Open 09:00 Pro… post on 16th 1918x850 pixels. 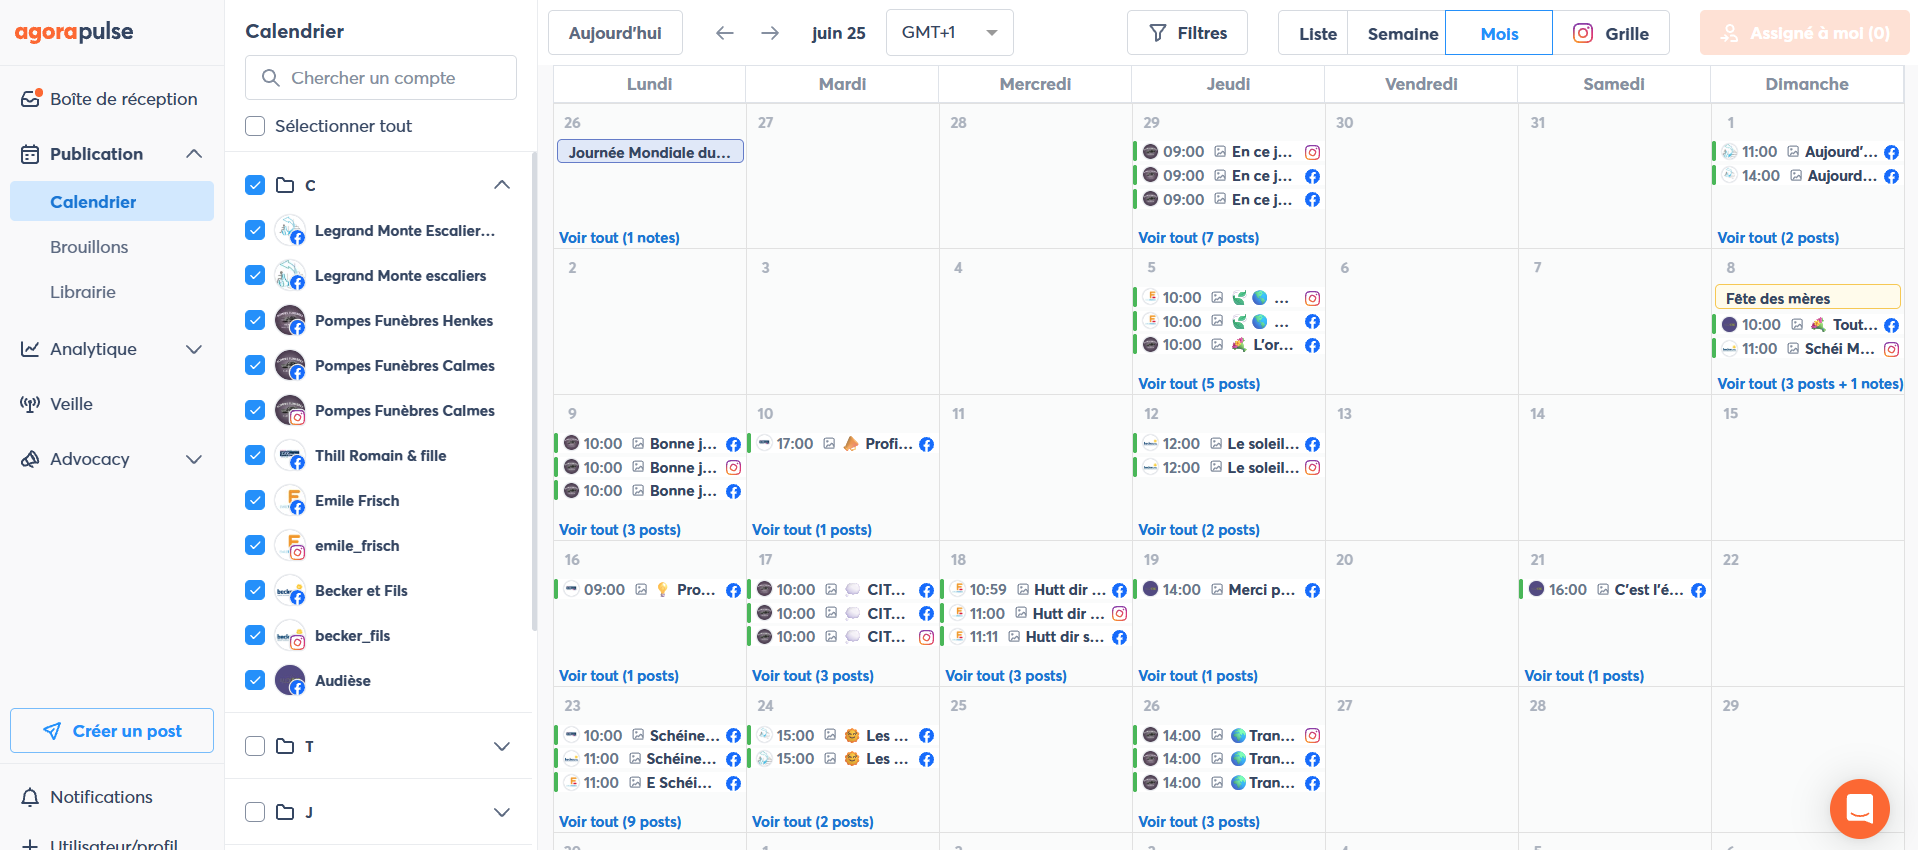[649, 590]
